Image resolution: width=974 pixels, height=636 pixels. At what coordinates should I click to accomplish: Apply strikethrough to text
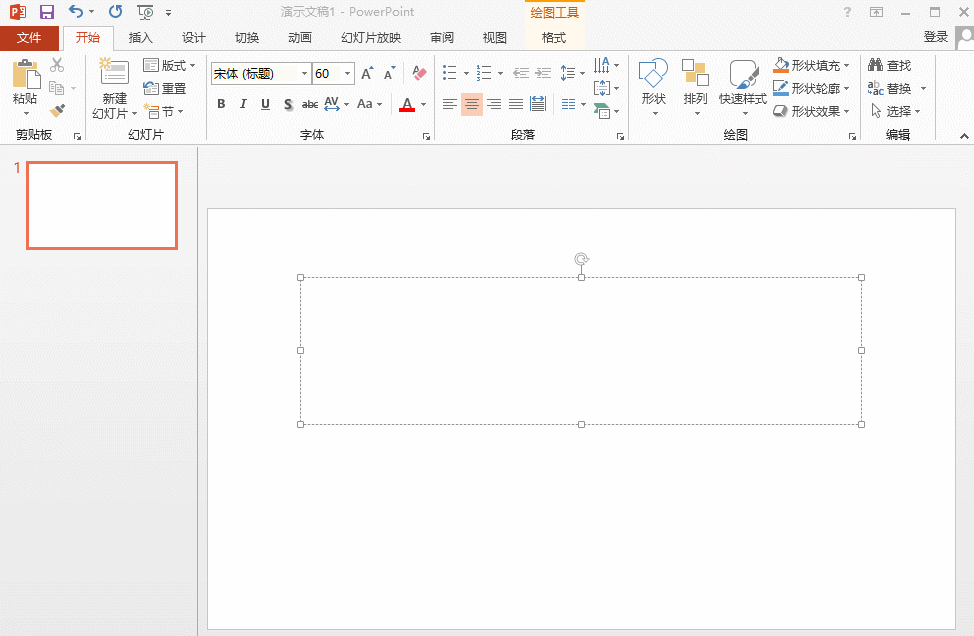[x=309, y=104]
